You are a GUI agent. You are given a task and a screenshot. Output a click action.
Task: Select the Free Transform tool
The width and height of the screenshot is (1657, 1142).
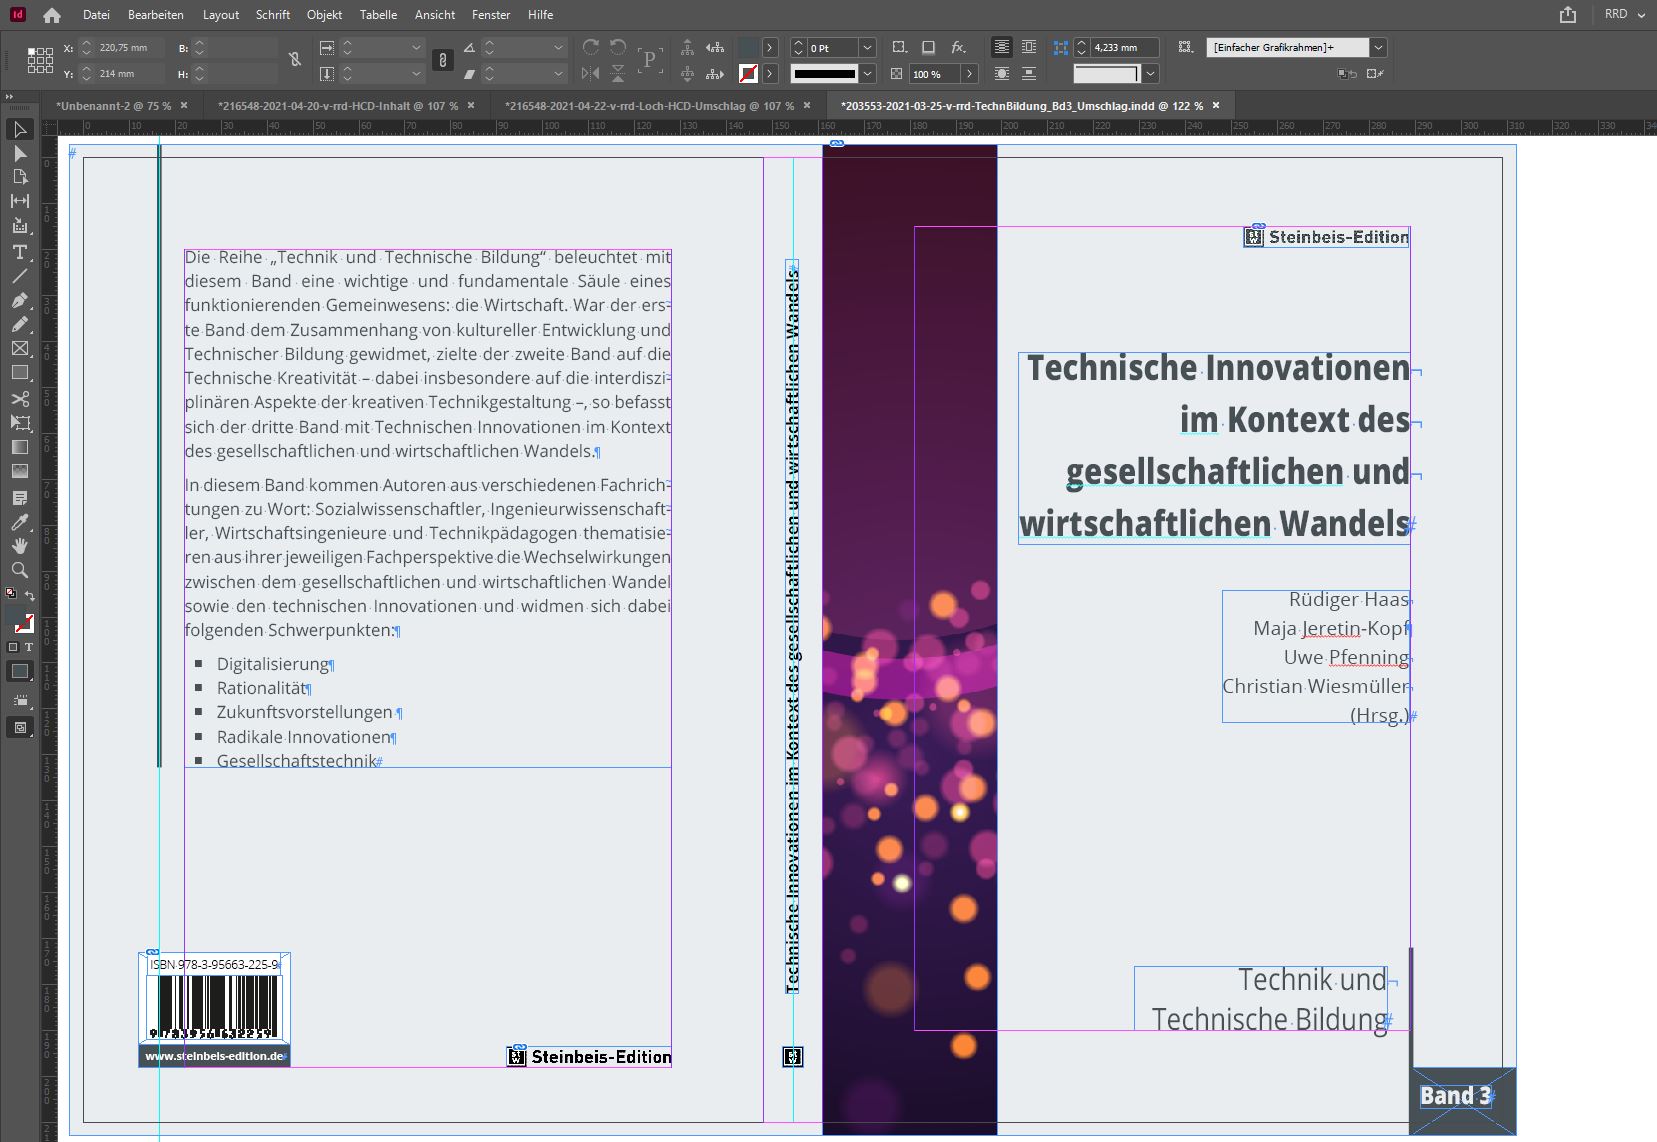pos(19,422)
